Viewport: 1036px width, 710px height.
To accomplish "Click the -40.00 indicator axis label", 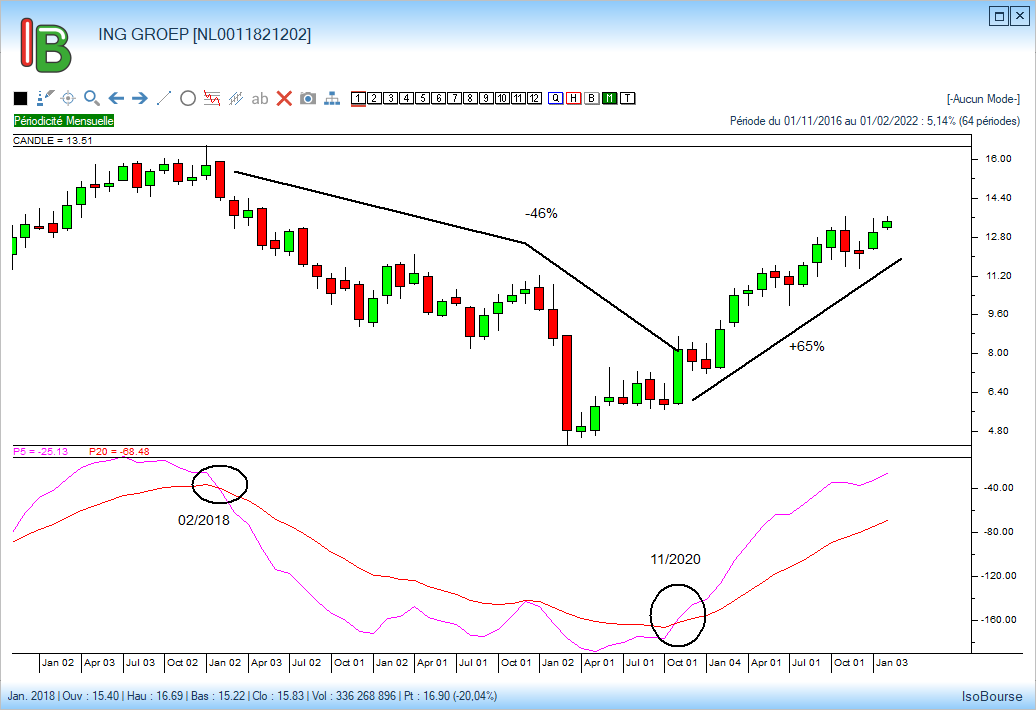I will [x=998, y=487].
